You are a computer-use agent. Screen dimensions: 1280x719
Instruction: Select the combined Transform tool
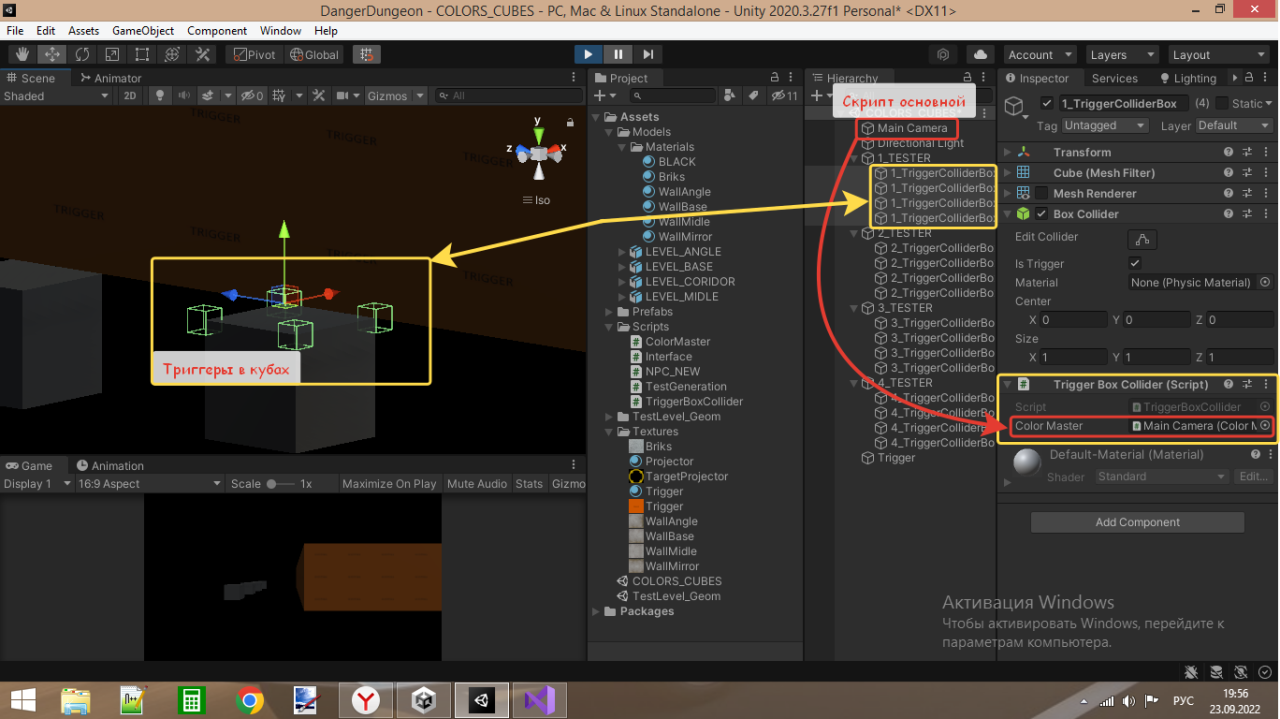tap(172, 55)
